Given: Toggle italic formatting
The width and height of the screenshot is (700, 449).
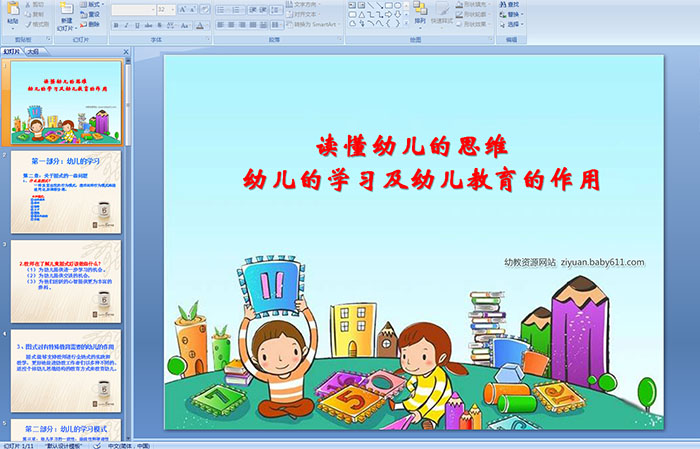Looking at the screenshot, I should point(126,26).
